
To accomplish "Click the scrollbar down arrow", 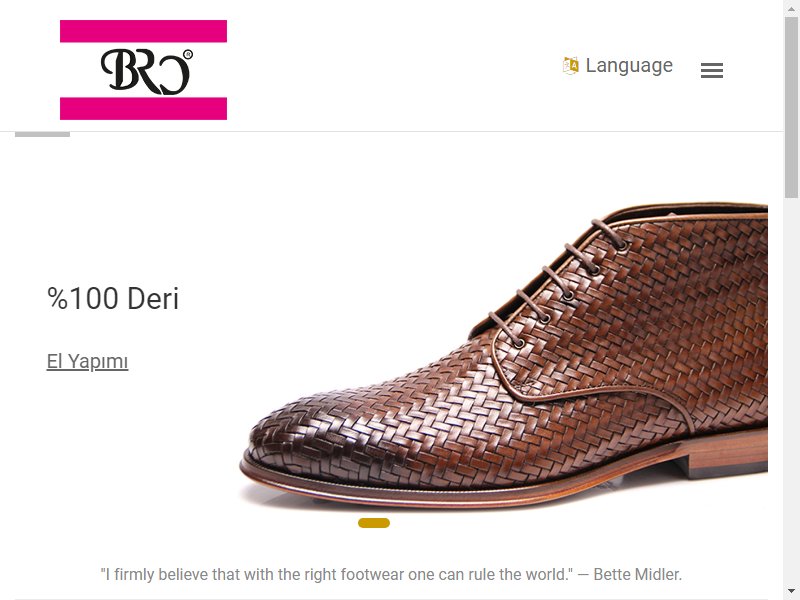I will click(792, 592).
